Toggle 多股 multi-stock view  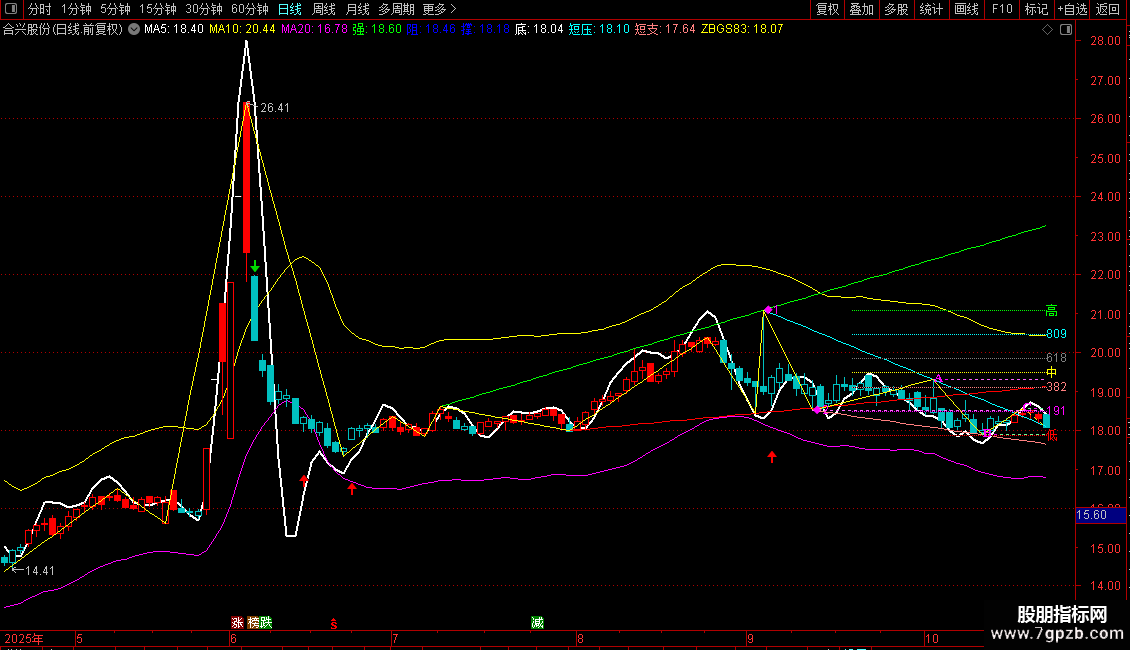pyautogui.click(x=896, y=9)
